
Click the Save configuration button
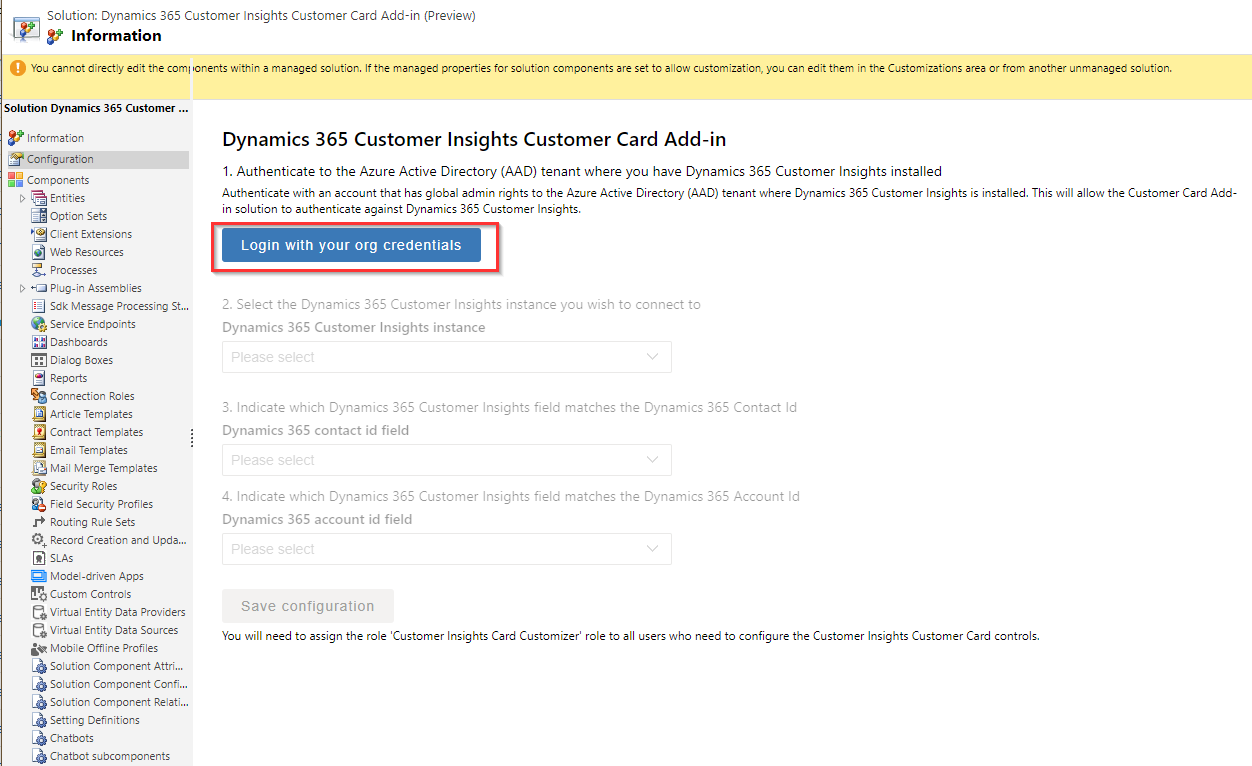click(307, 605)
